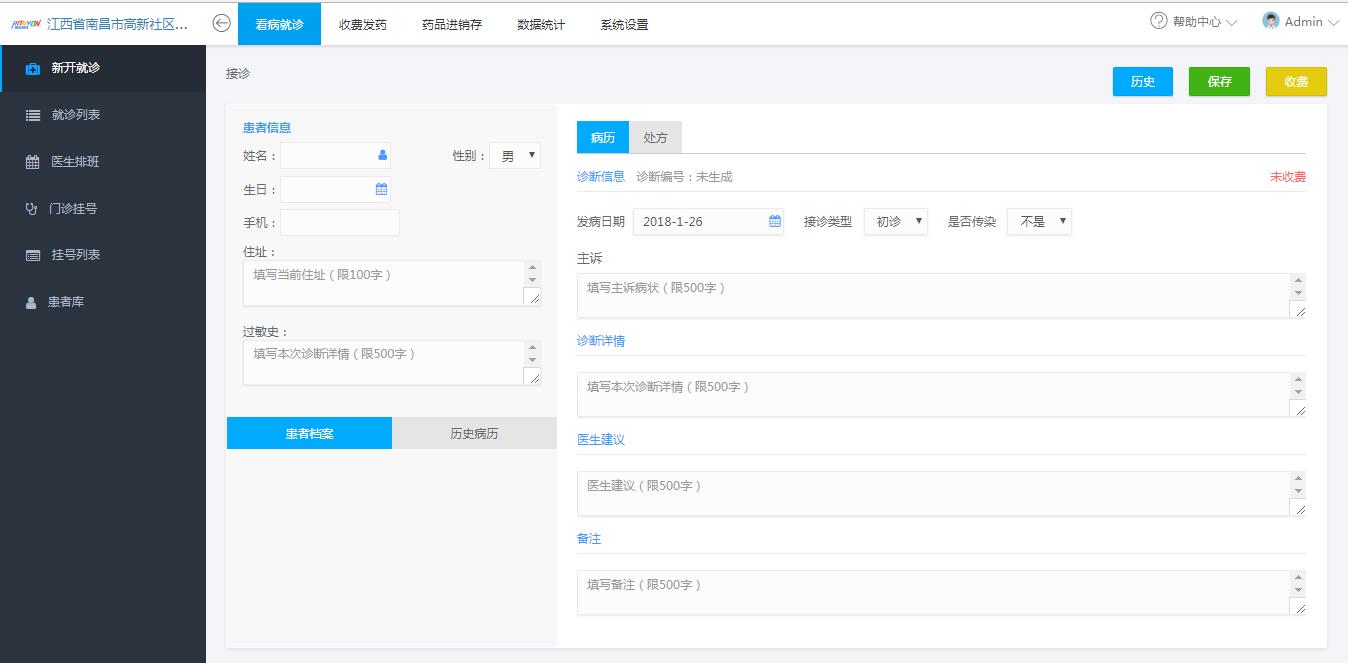This screenshot has height=663, width=1348.
Task: Switch to the 历史病历 tab
Action: tap(474, 434)
